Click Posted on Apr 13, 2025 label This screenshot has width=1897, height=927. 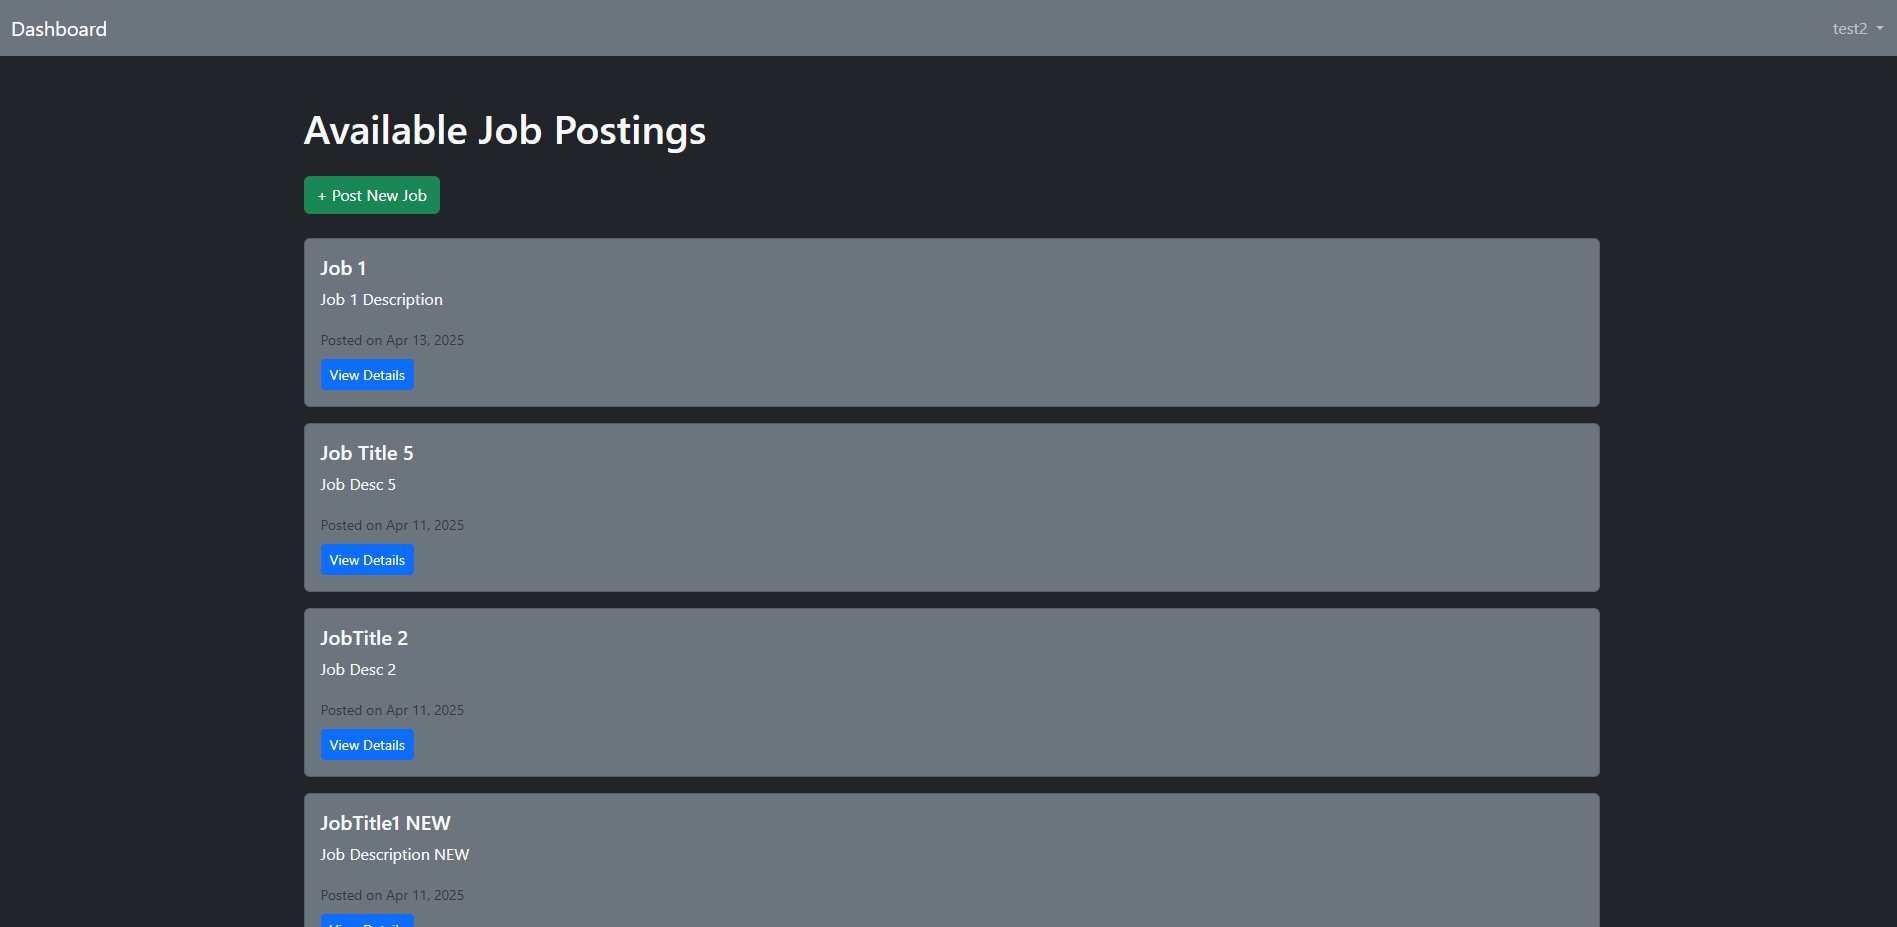click(392, 340)
